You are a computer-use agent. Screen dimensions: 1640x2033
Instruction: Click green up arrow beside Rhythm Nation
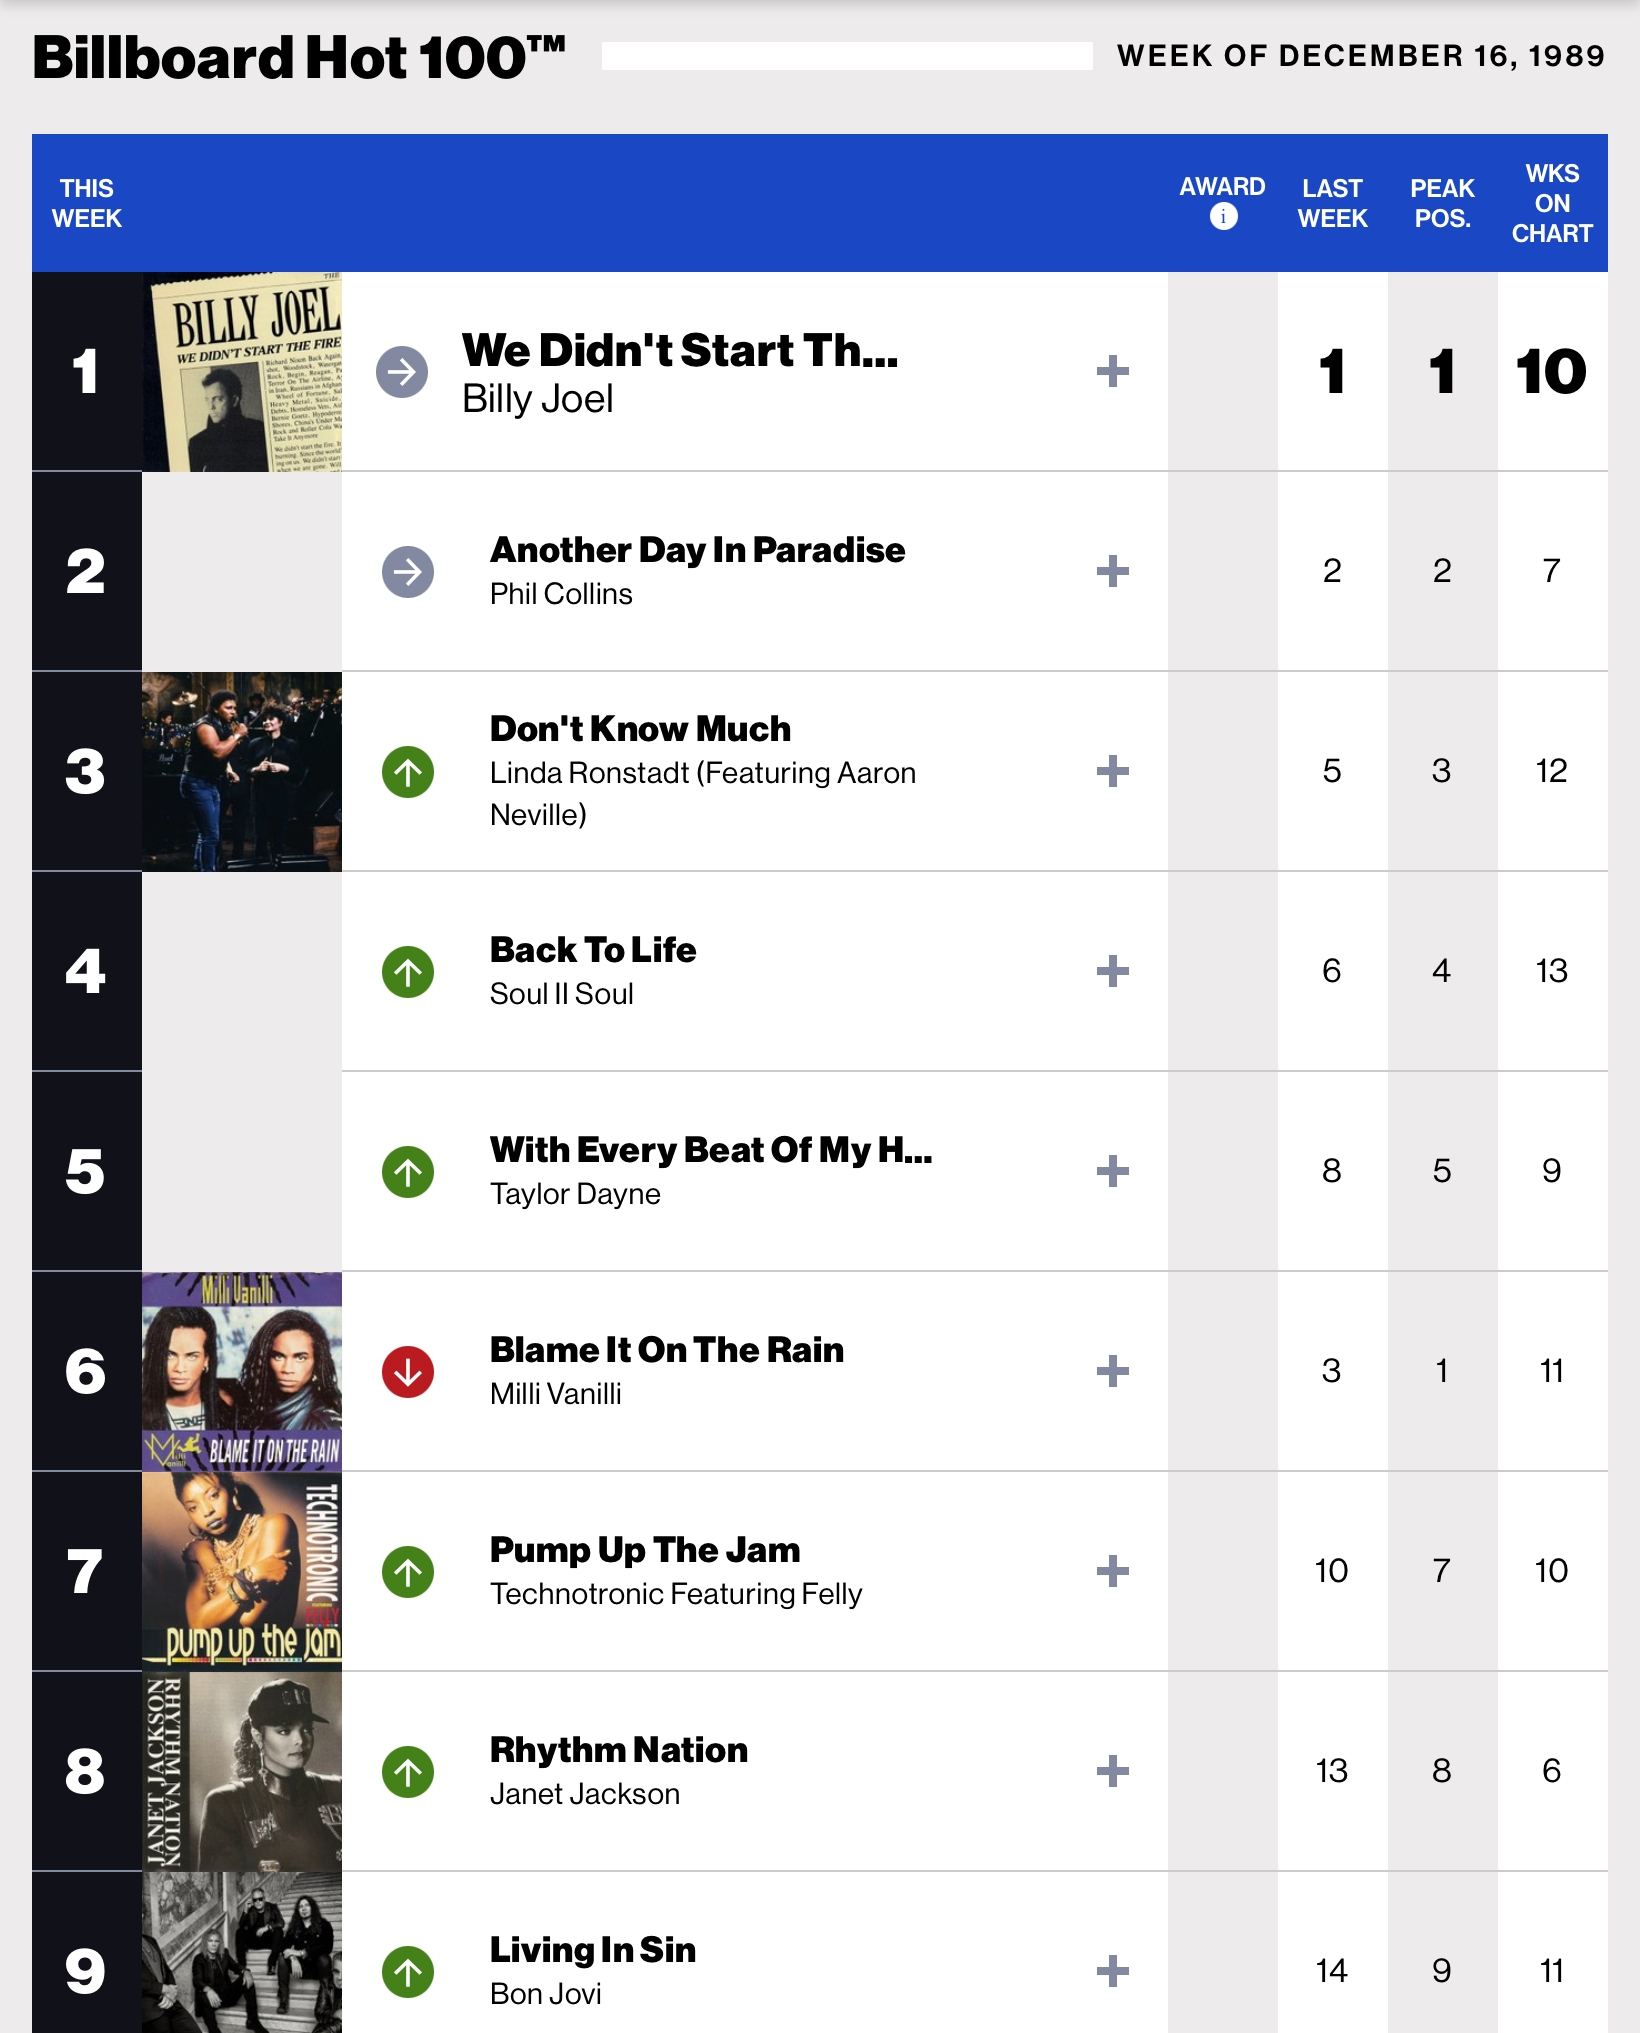pyautogui.click(x=408, y=1772)
